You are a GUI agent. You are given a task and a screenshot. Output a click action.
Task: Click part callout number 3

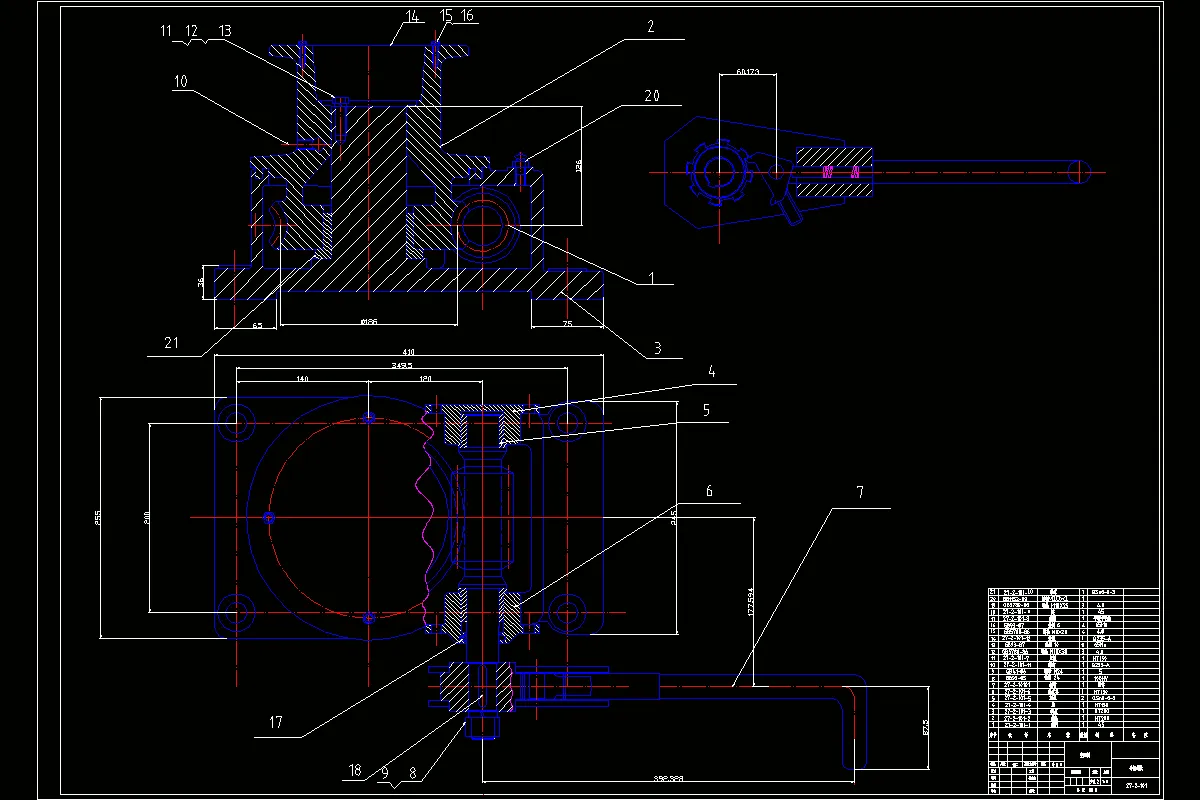click(x=656, y=348)
